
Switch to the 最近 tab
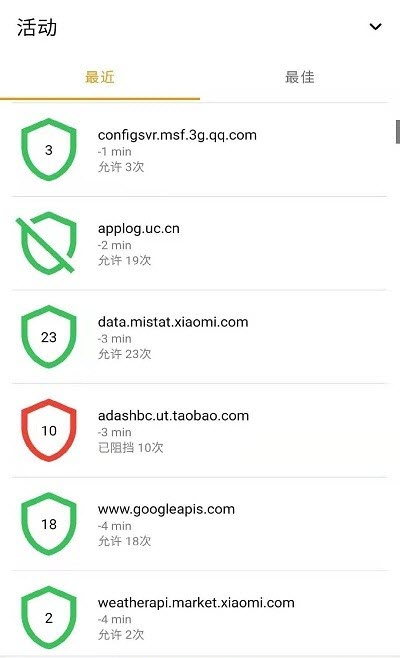pos(100,77)
